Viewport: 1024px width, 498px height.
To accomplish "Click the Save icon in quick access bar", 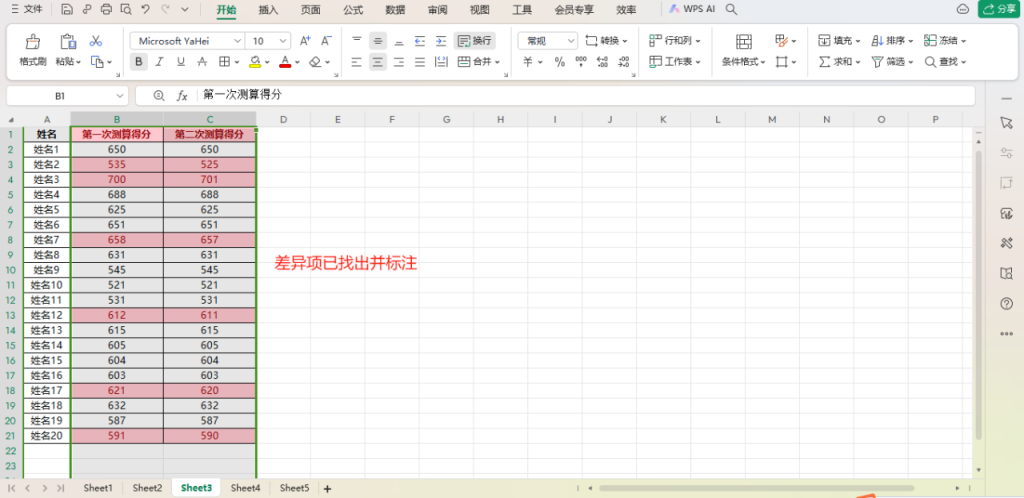I will [x=66, y=9].
